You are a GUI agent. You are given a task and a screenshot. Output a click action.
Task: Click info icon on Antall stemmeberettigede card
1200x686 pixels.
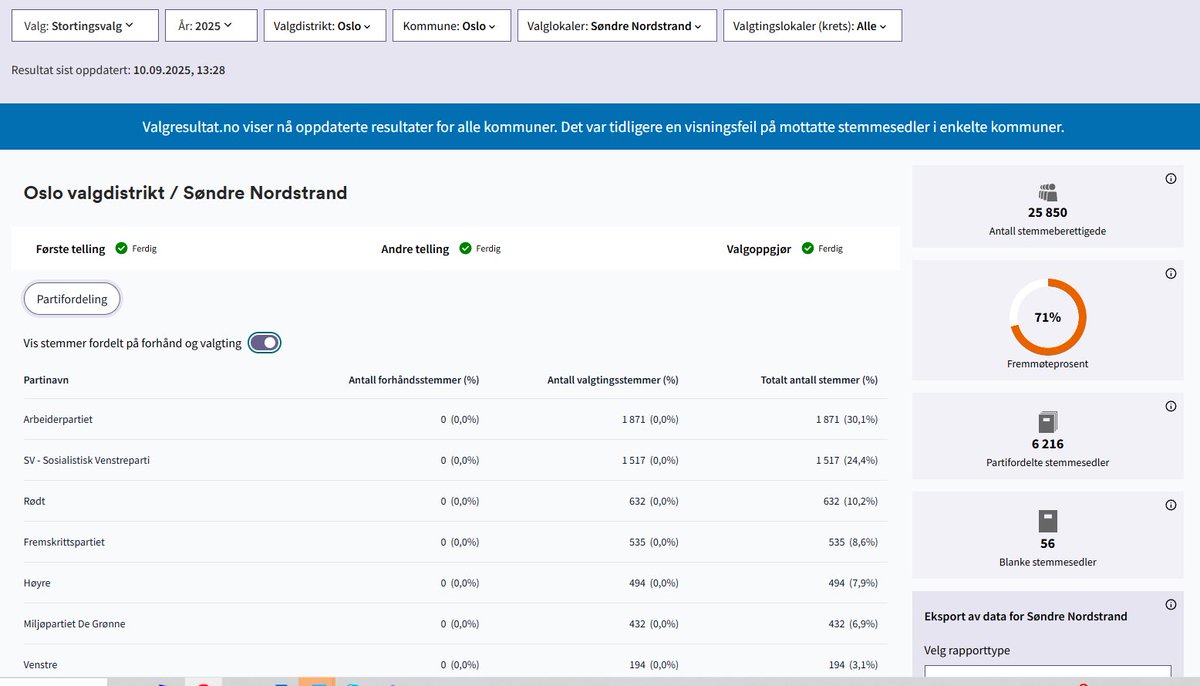point(1171,179)
